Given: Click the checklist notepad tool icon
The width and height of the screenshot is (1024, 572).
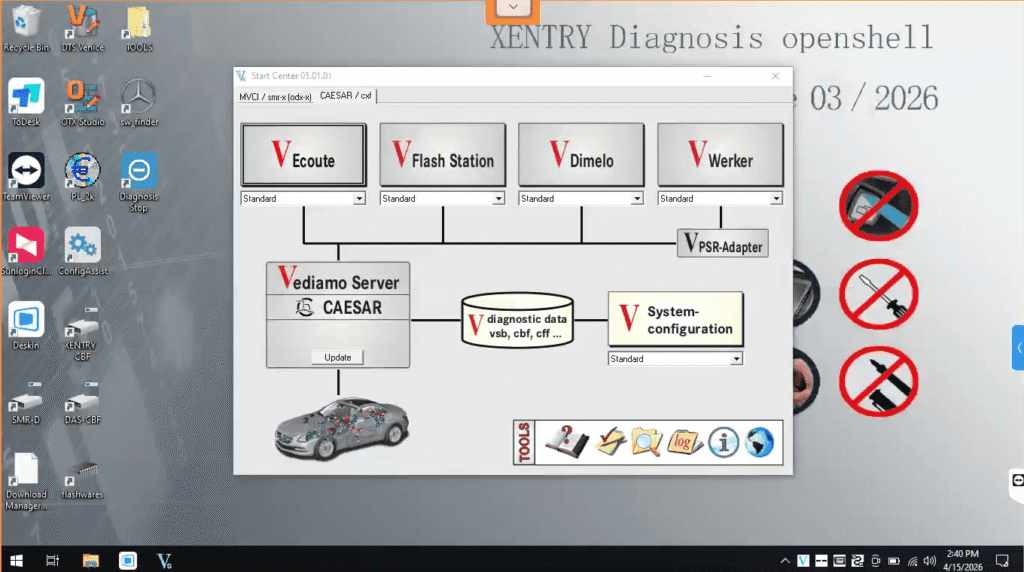Looking at the screenshot, I should pos(610,441).
